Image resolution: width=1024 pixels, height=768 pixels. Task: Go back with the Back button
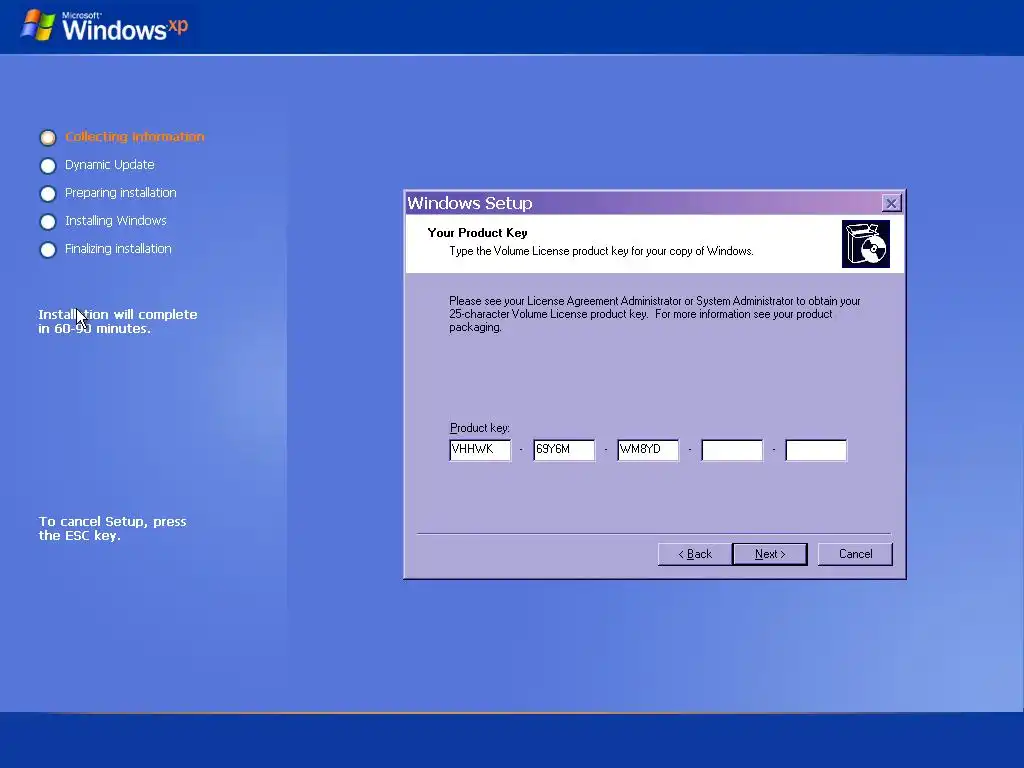[695, 554]
